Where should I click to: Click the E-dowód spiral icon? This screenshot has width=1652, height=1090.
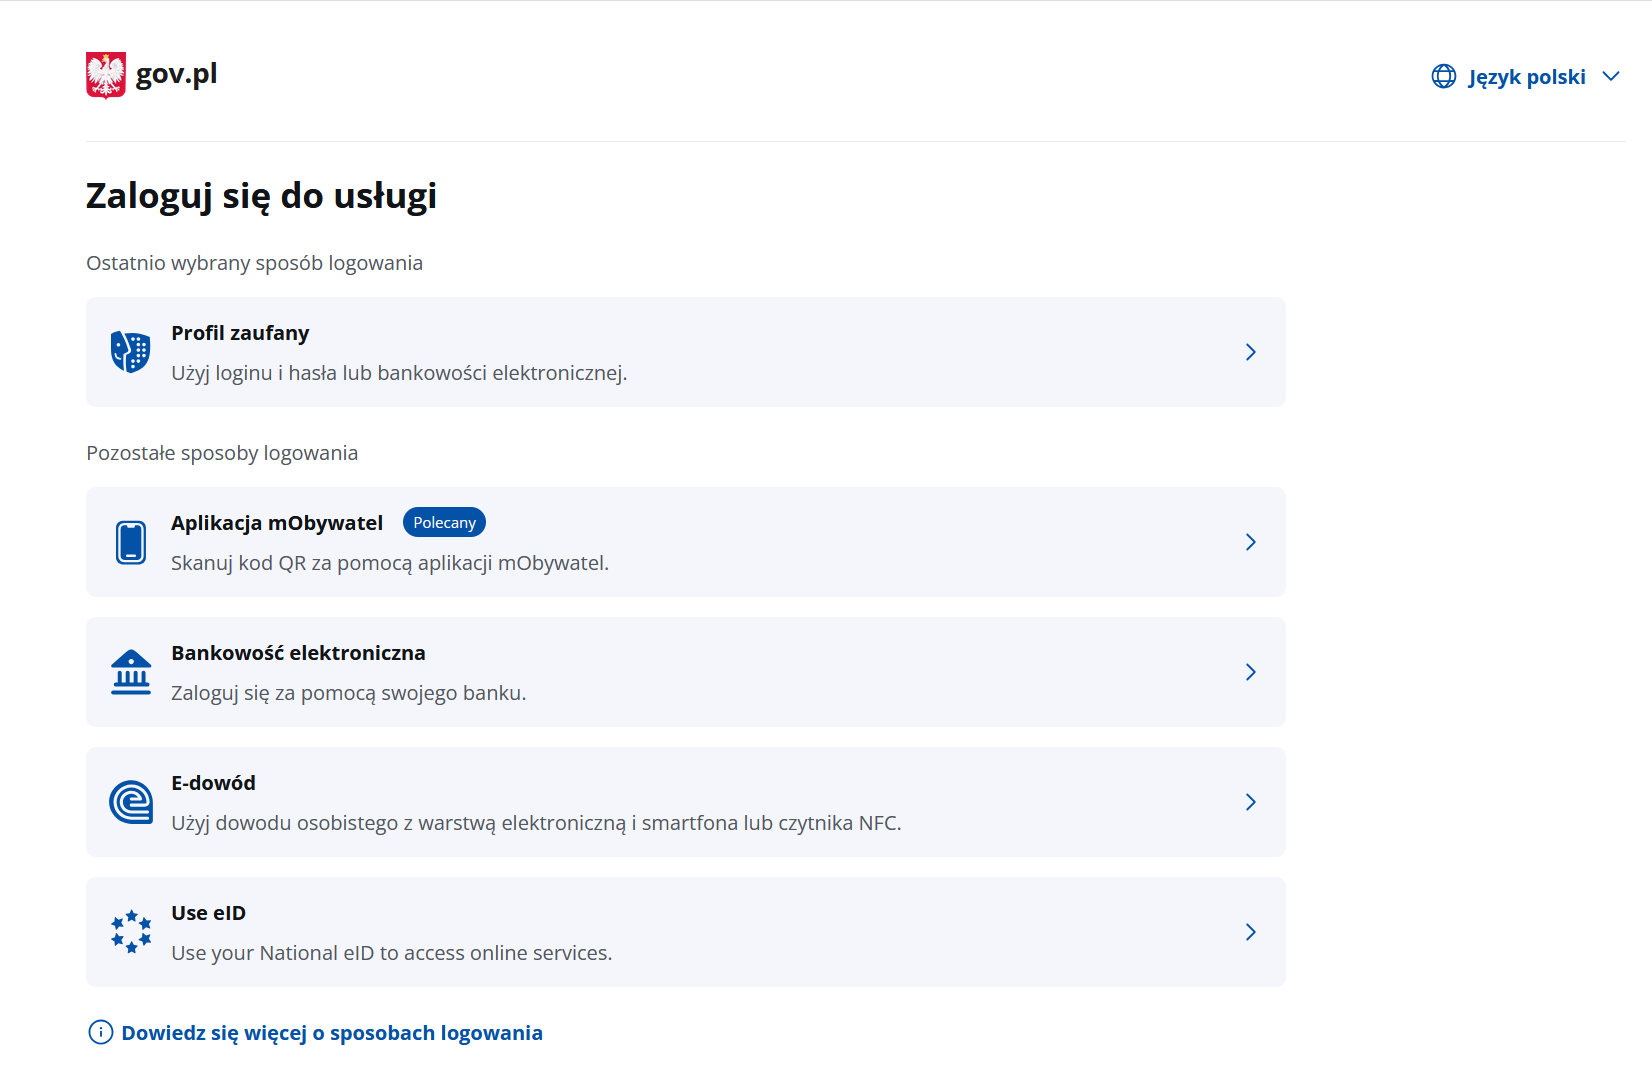pyautogui.click(x=130, y=802)
